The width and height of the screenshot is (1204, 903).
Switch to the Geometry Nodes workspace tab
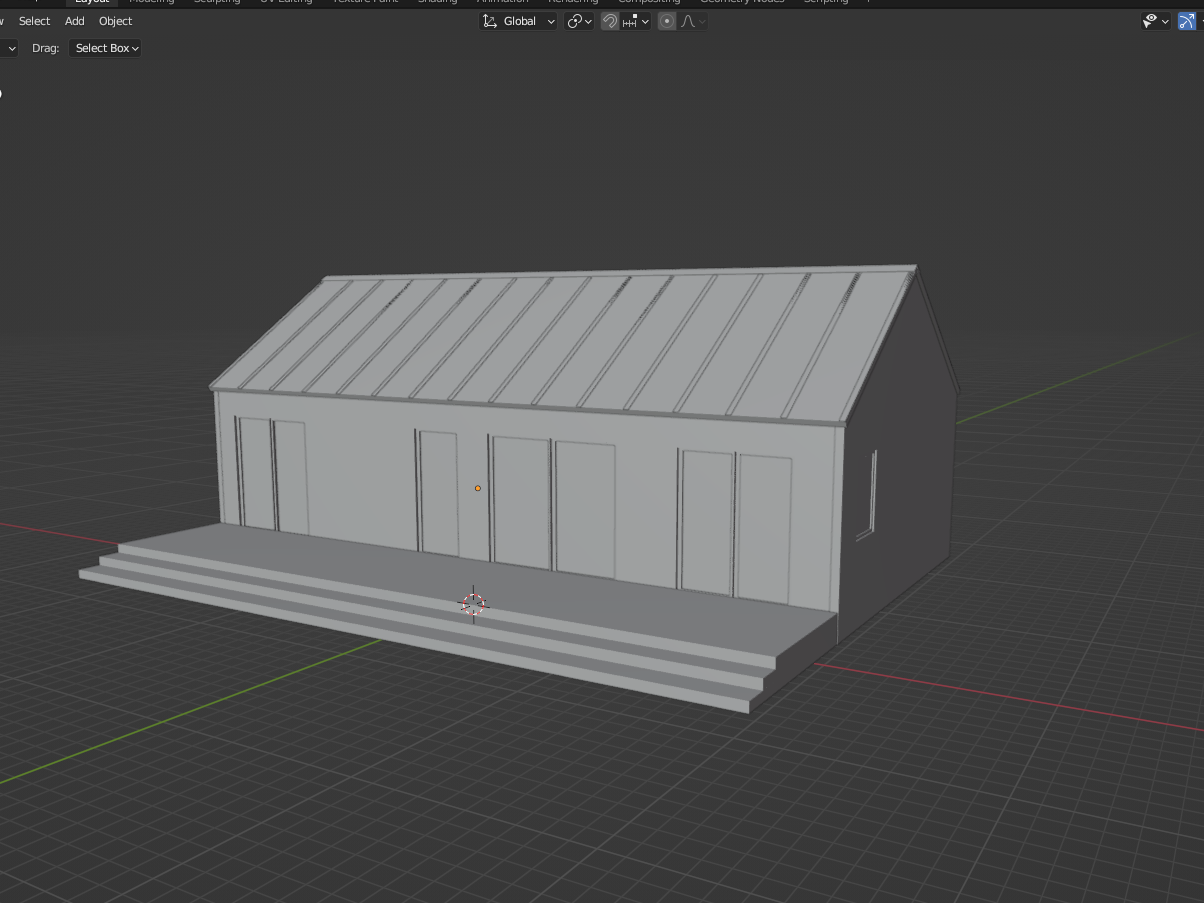click(741, 2)
